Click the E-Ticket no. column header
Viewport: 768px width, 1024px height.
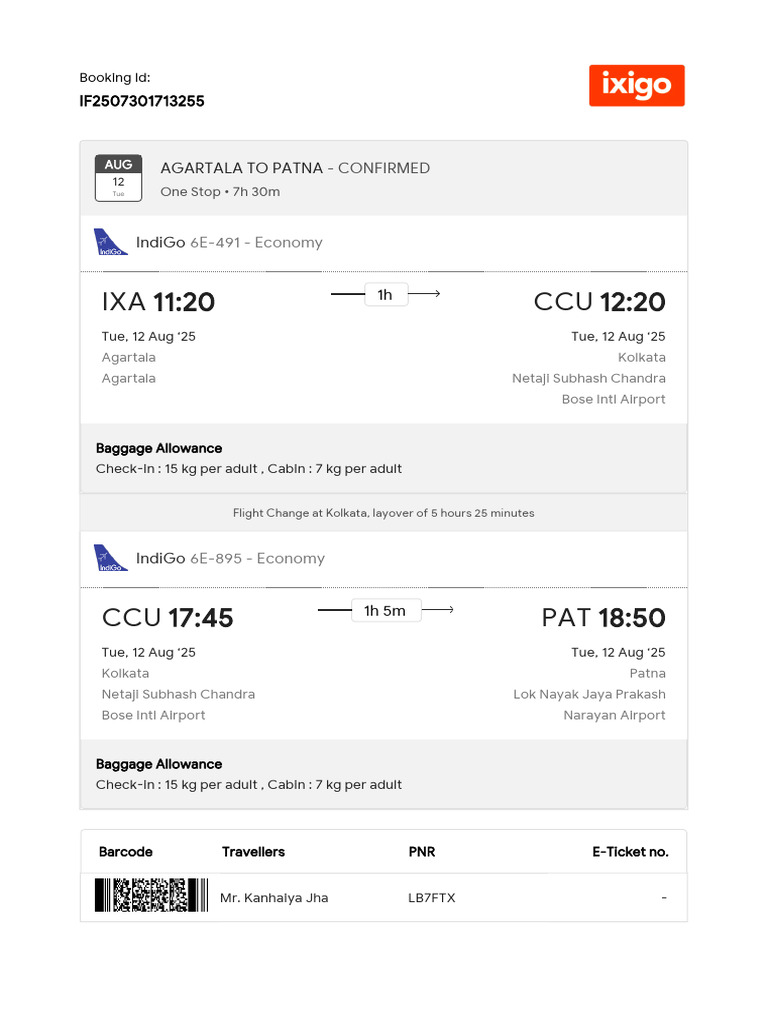coord(630,852)
